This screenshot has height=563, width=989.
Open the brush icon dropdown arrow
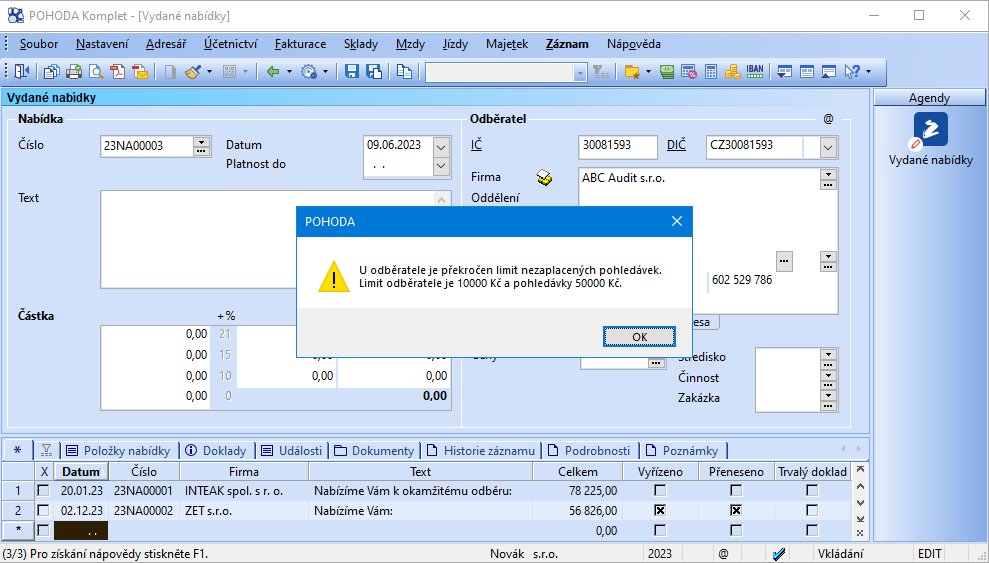pos(209,72)
